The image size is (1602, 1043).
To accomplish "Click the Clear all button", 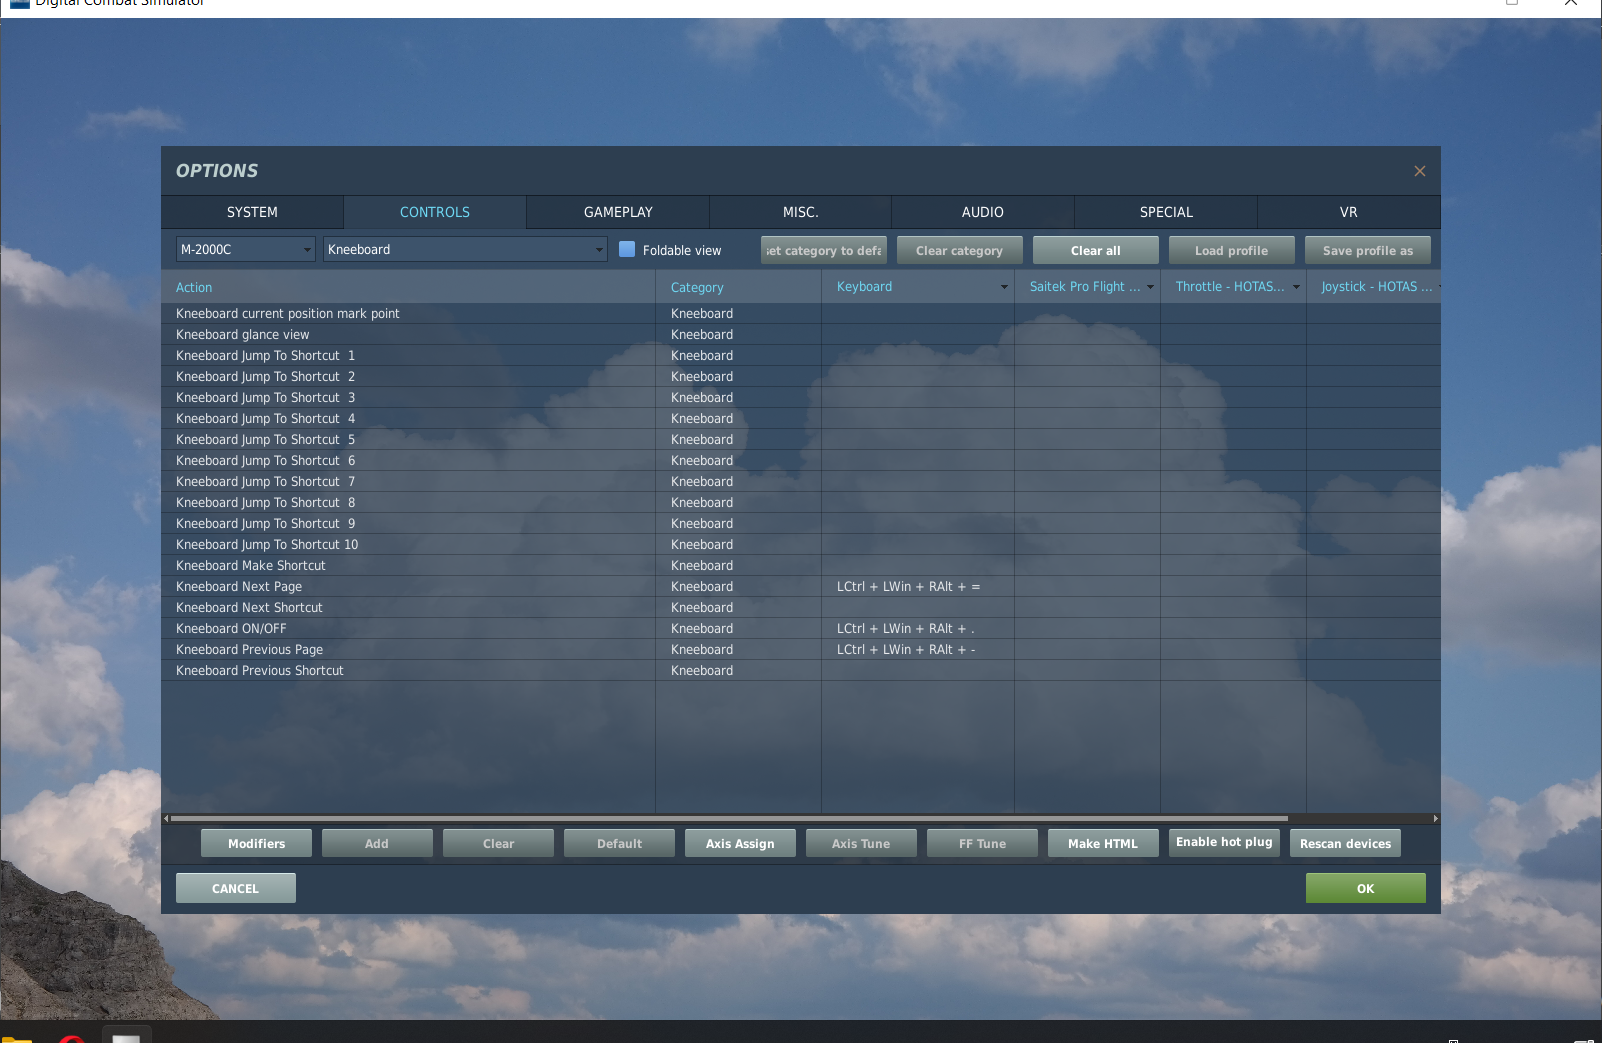I will click(1096, 250).
